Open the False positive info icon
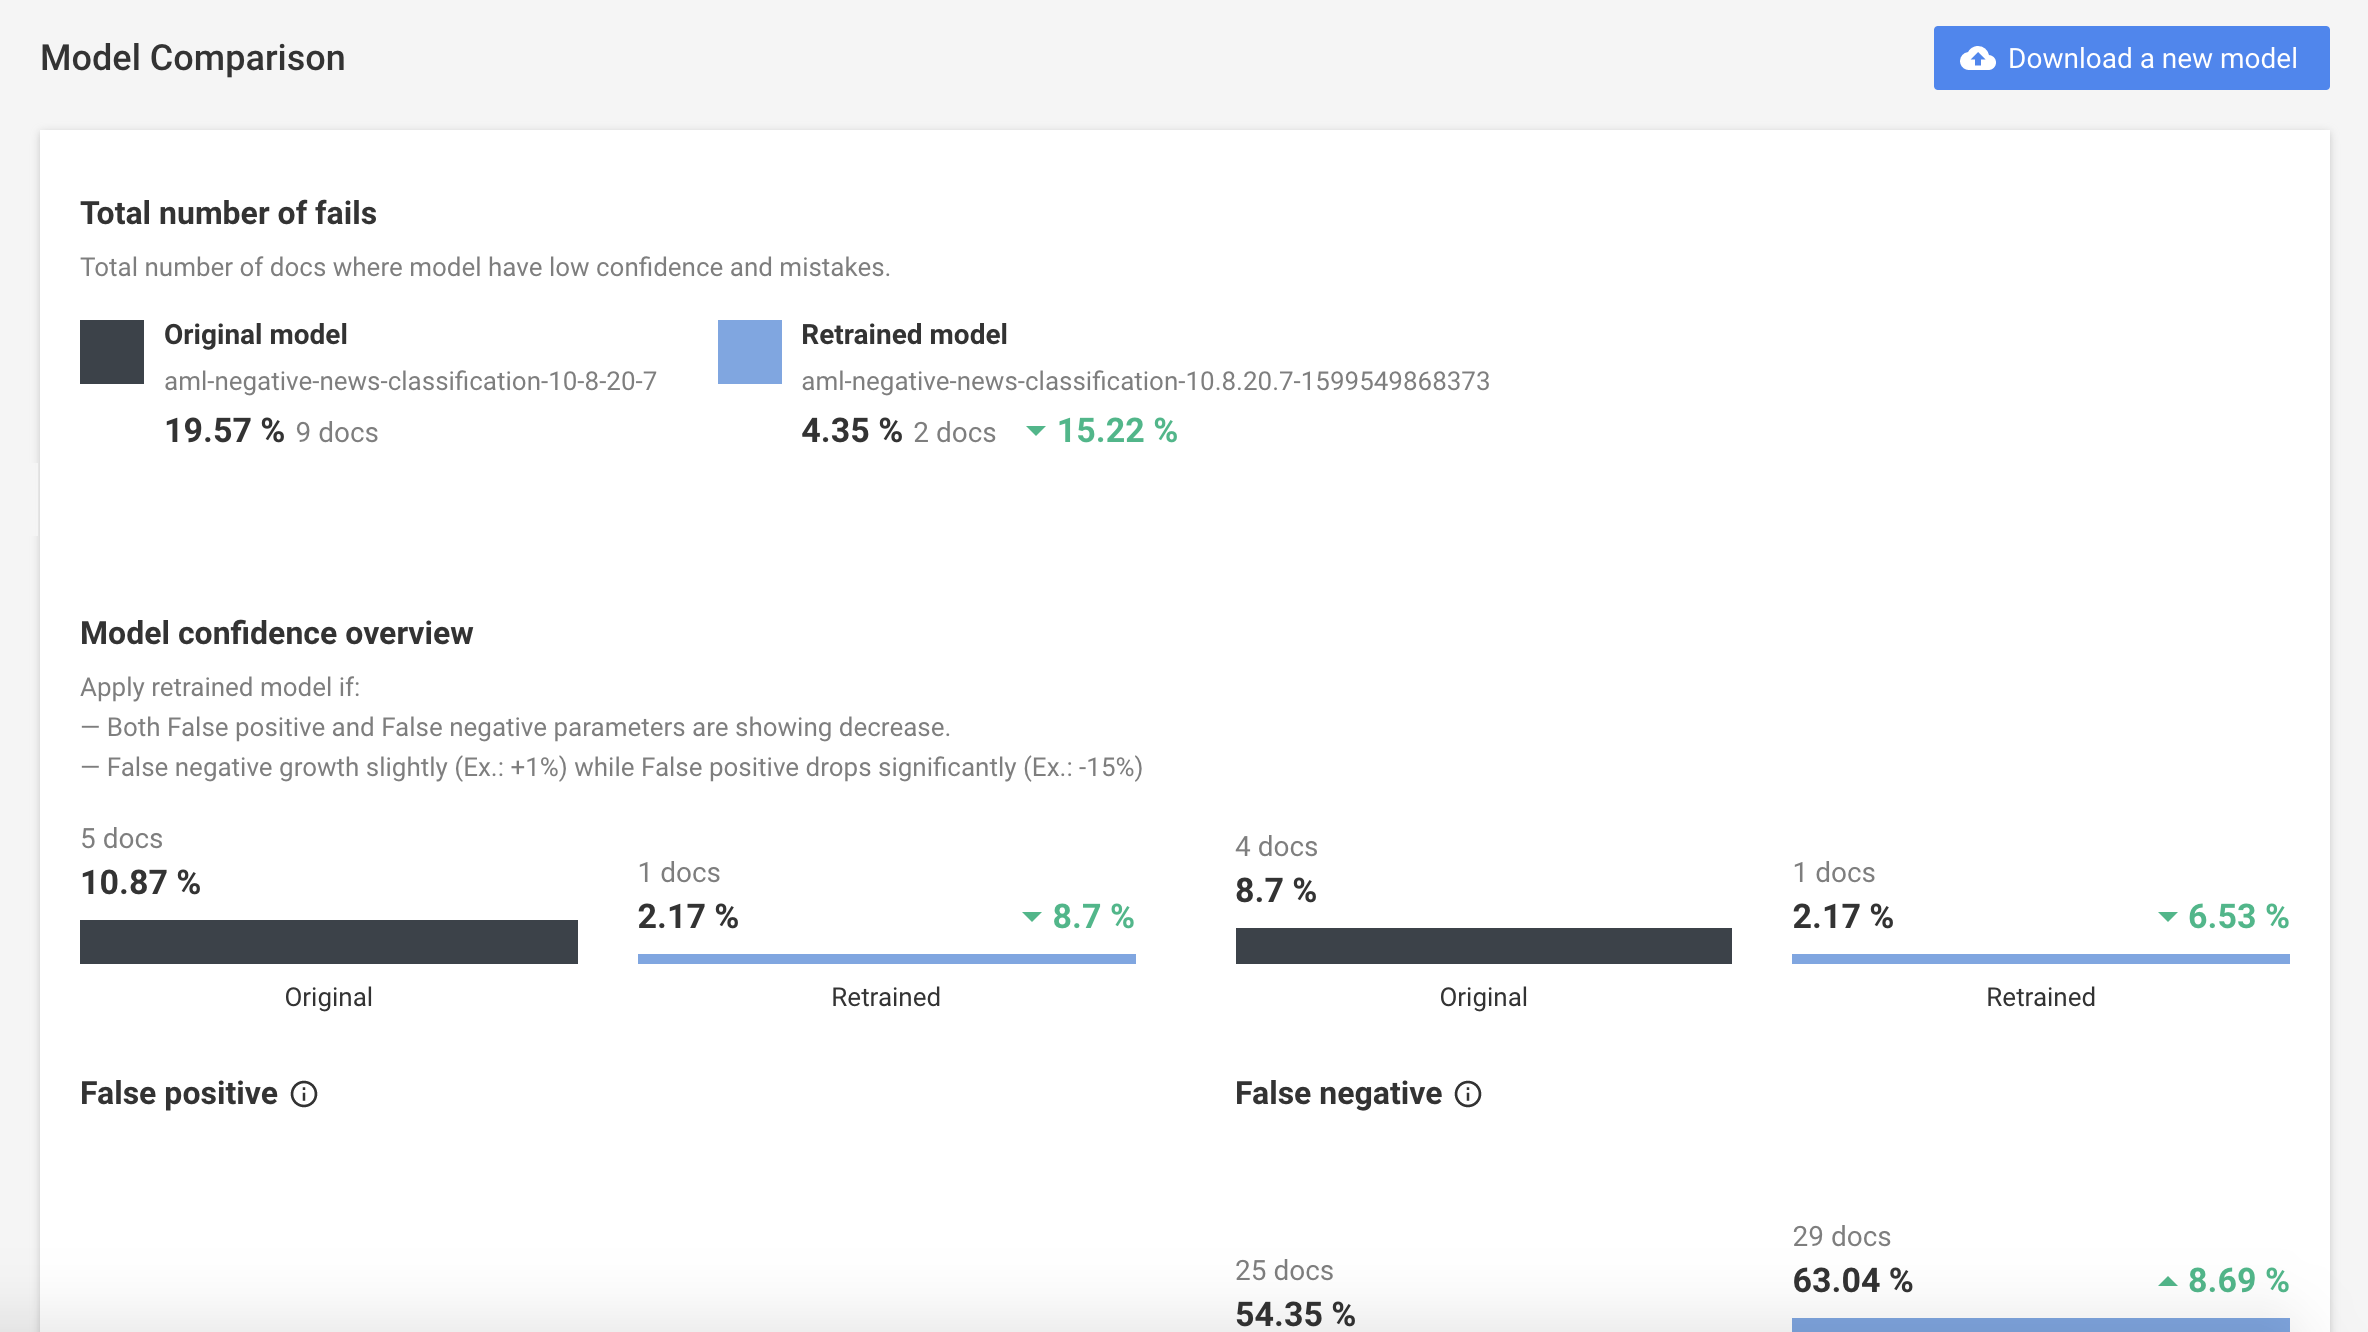The width and height of the screenshot is (2368, 1332). 304,1094
